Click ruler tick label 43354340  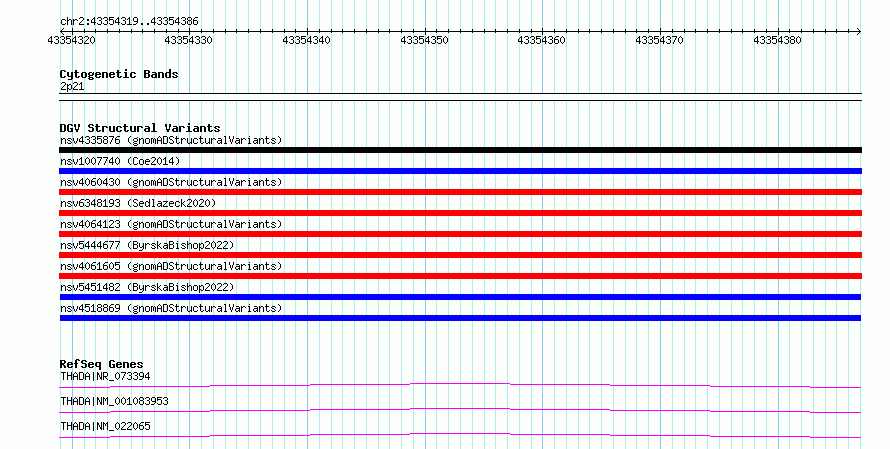click(x=307, y=40)
